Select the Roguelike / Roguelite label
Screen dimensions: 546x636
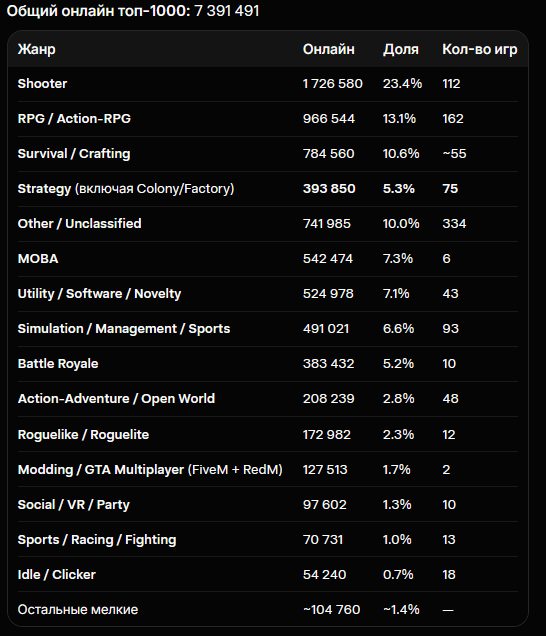point(83,434)
